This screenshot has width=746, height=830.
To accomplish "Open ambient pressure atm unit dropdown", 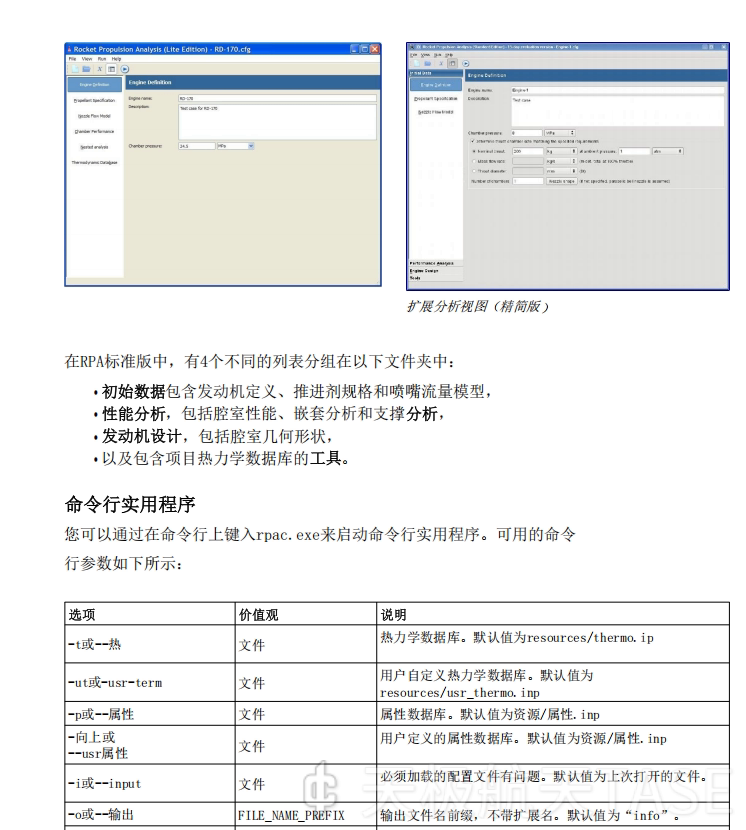I will (668, 151).
